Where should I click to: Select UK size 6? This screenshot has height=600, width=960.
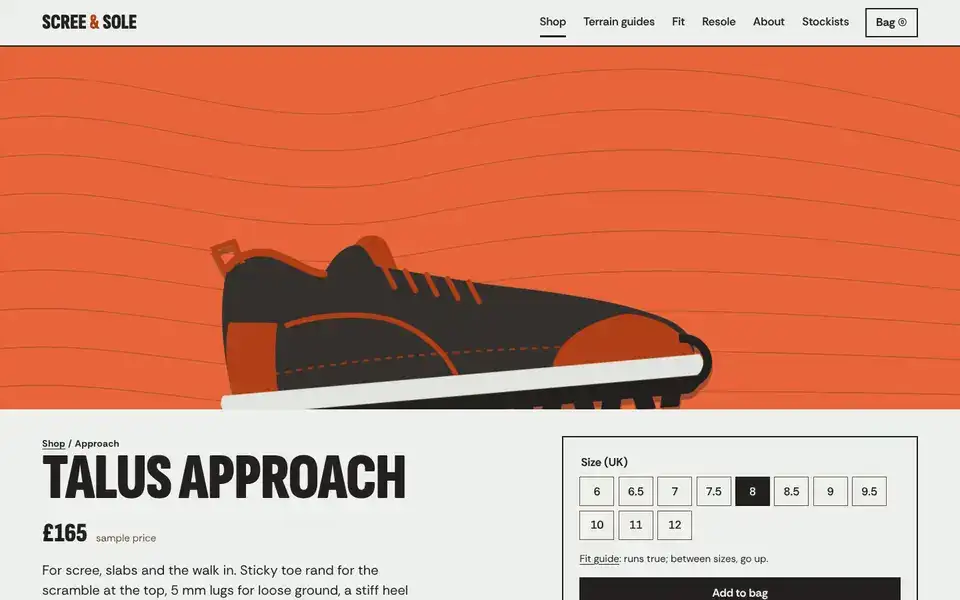(x=596, y=491)
